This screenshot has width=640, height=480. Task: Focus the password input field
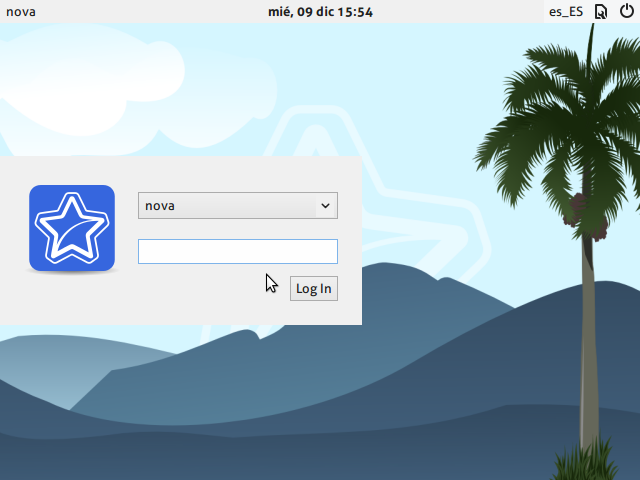coord(237,251)
